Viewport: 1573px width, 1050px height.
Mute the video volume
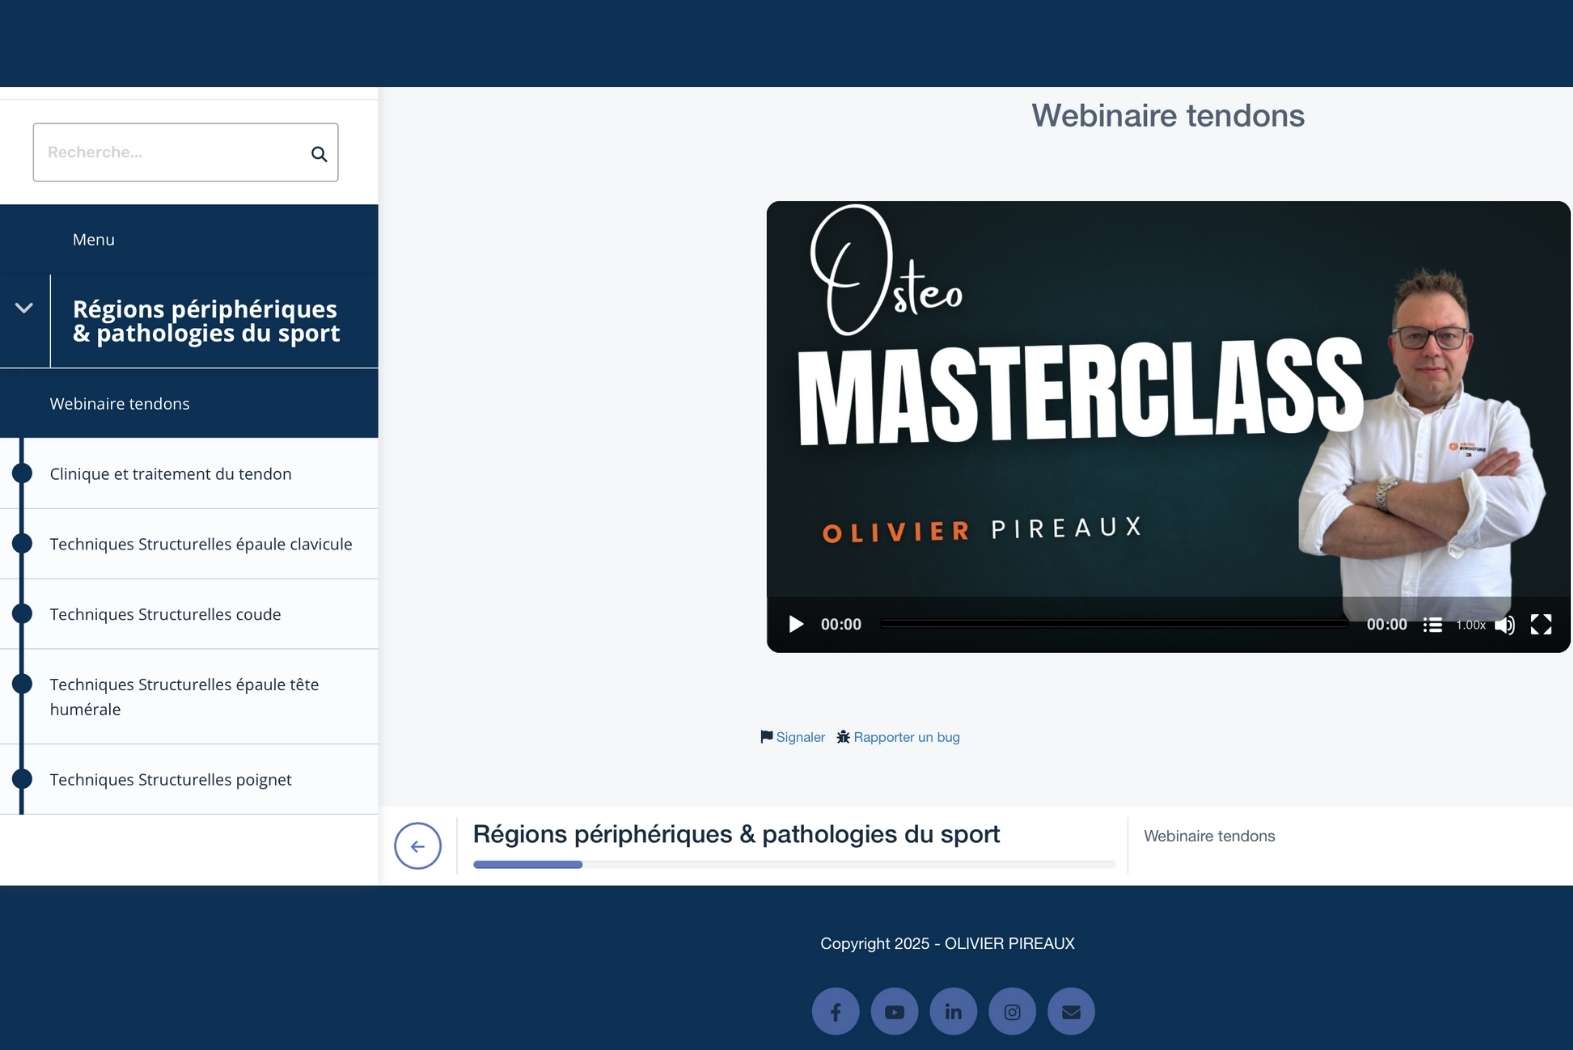tap(1504, 625)
